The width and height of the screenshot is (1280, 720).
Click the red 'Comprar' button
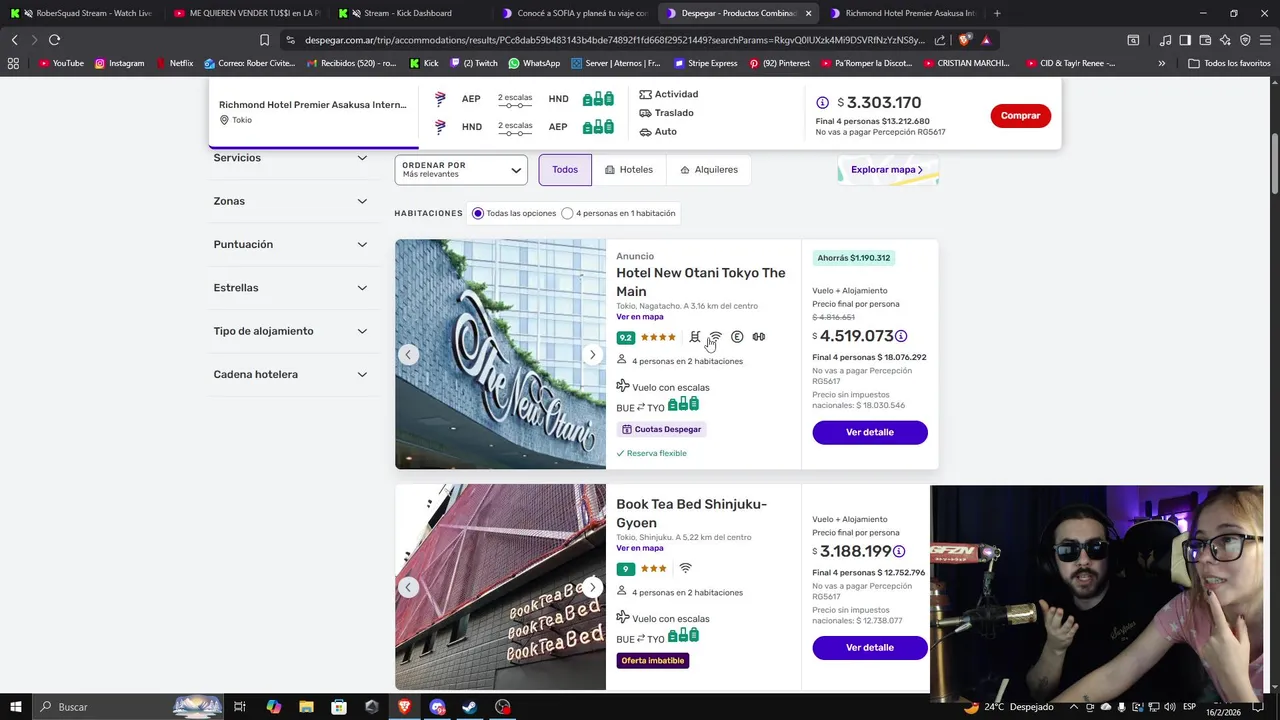tap(1020, 116)
